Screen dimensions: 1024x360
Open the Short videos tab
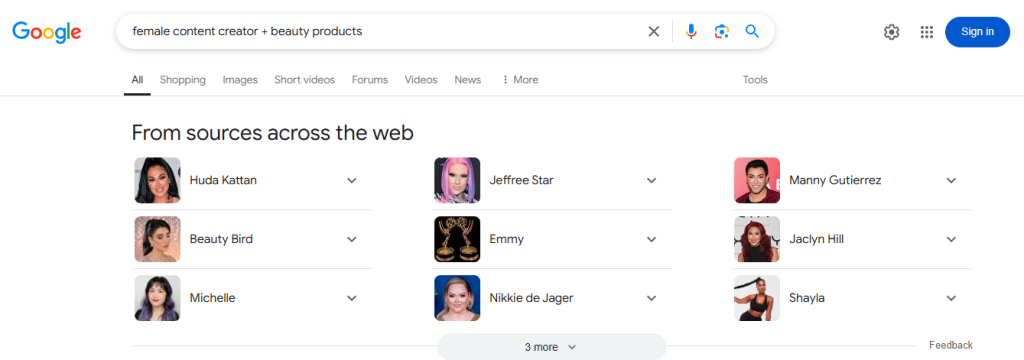[304, 80]
